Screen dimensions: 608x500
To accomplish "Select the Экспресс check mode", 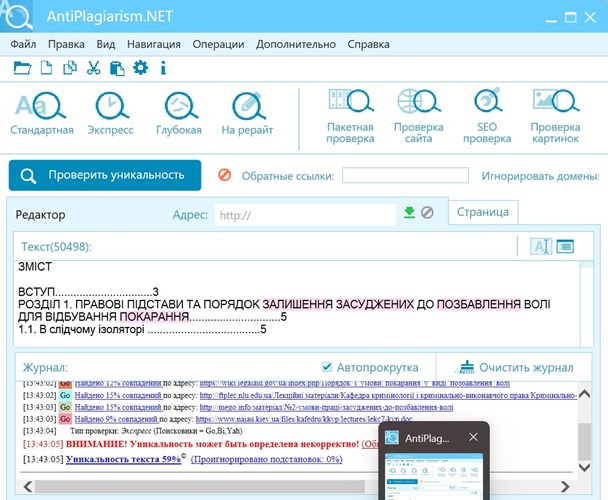I will [x=111, y=113].
